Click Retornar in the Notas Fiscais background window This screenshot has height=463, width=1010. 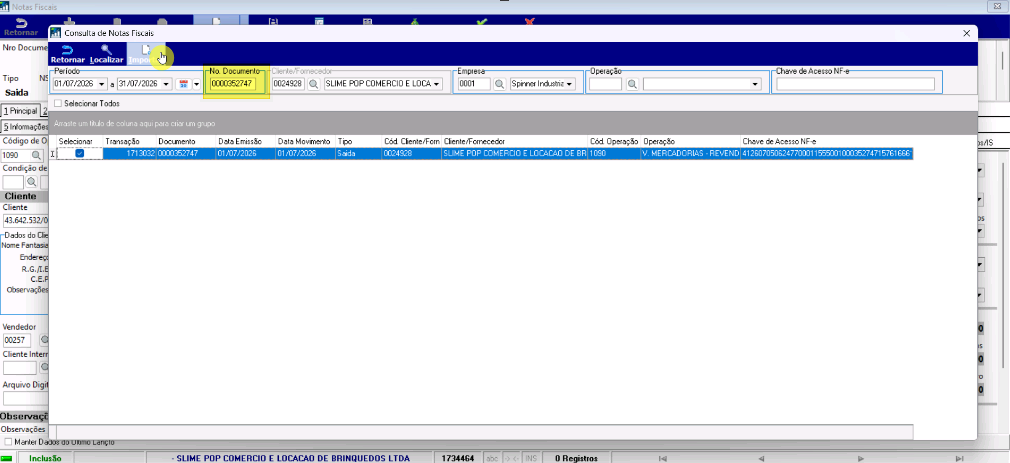(21, 28)
